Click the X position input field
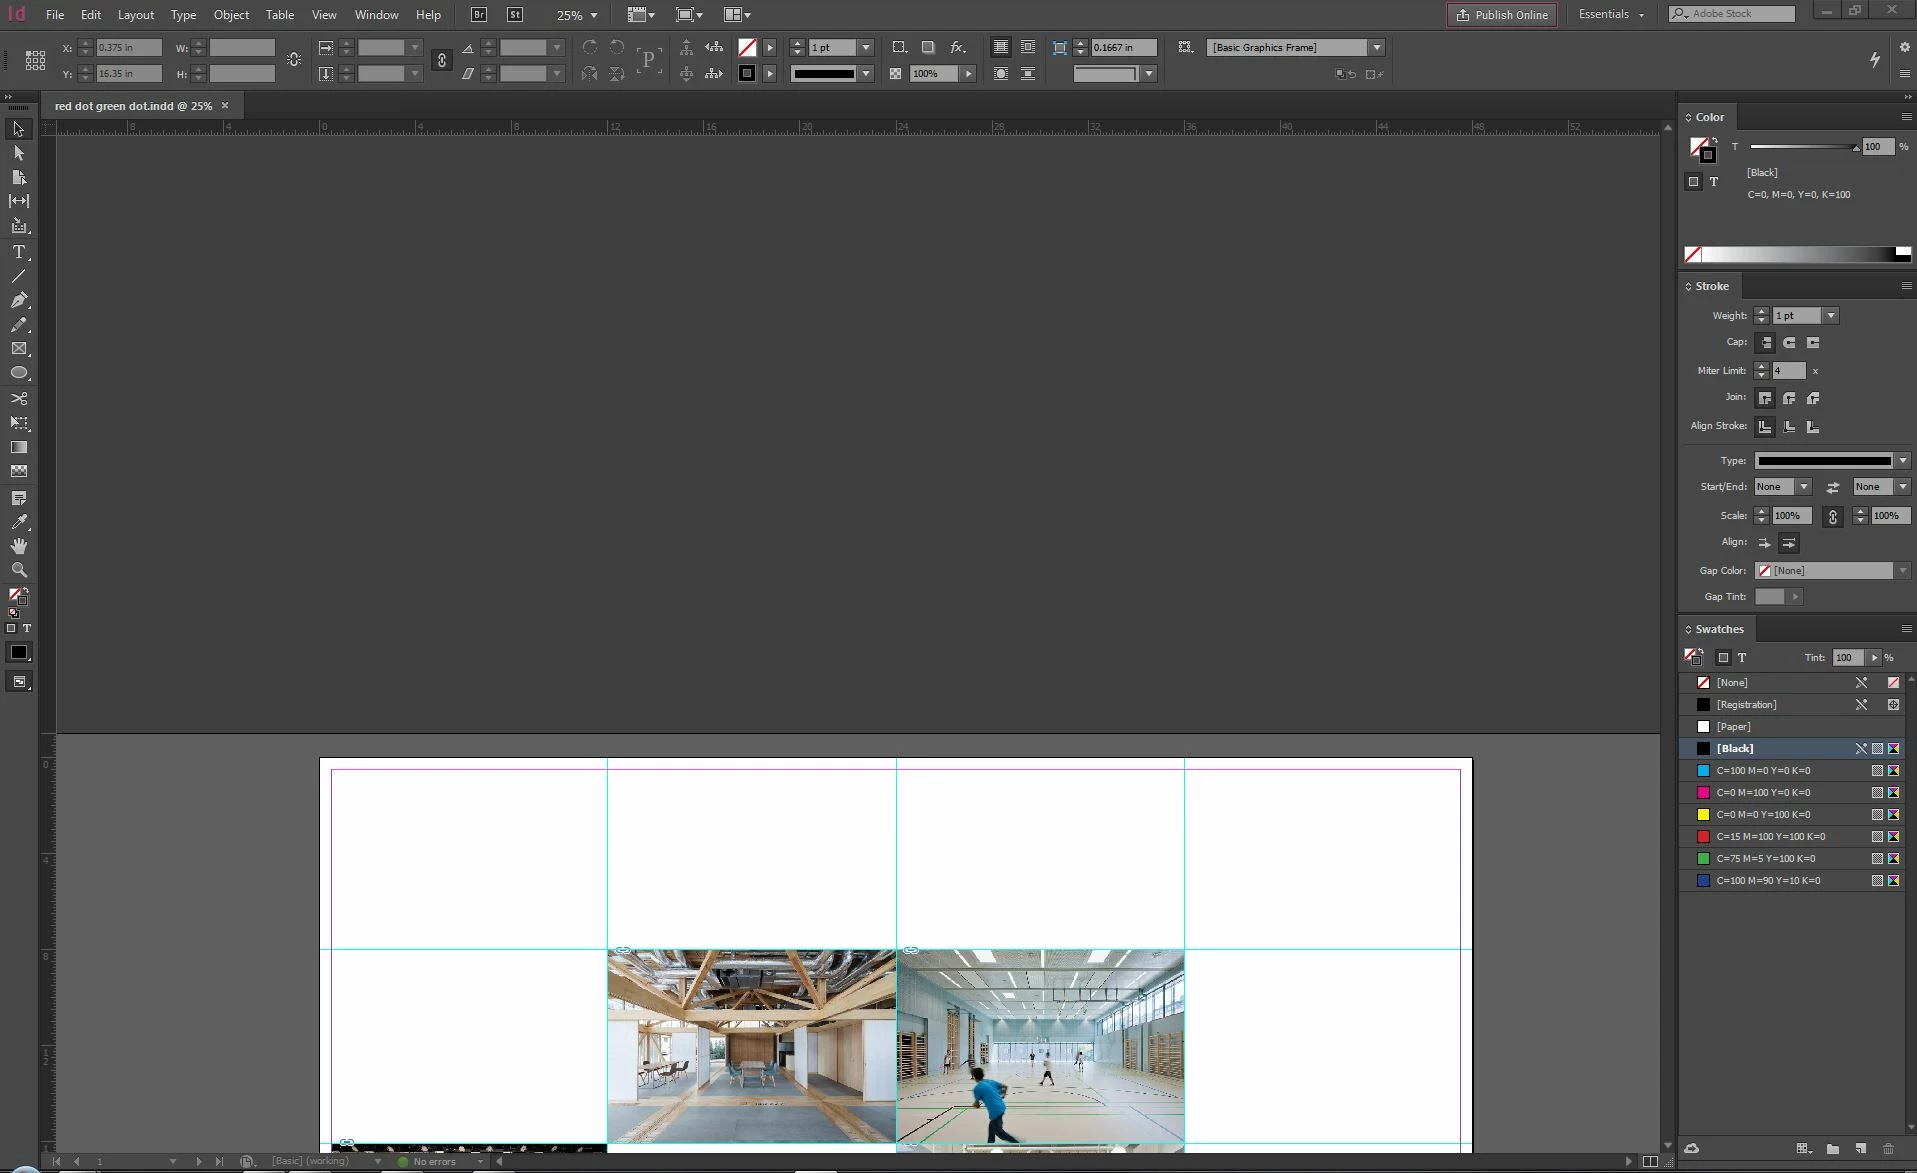 point(129,48)
